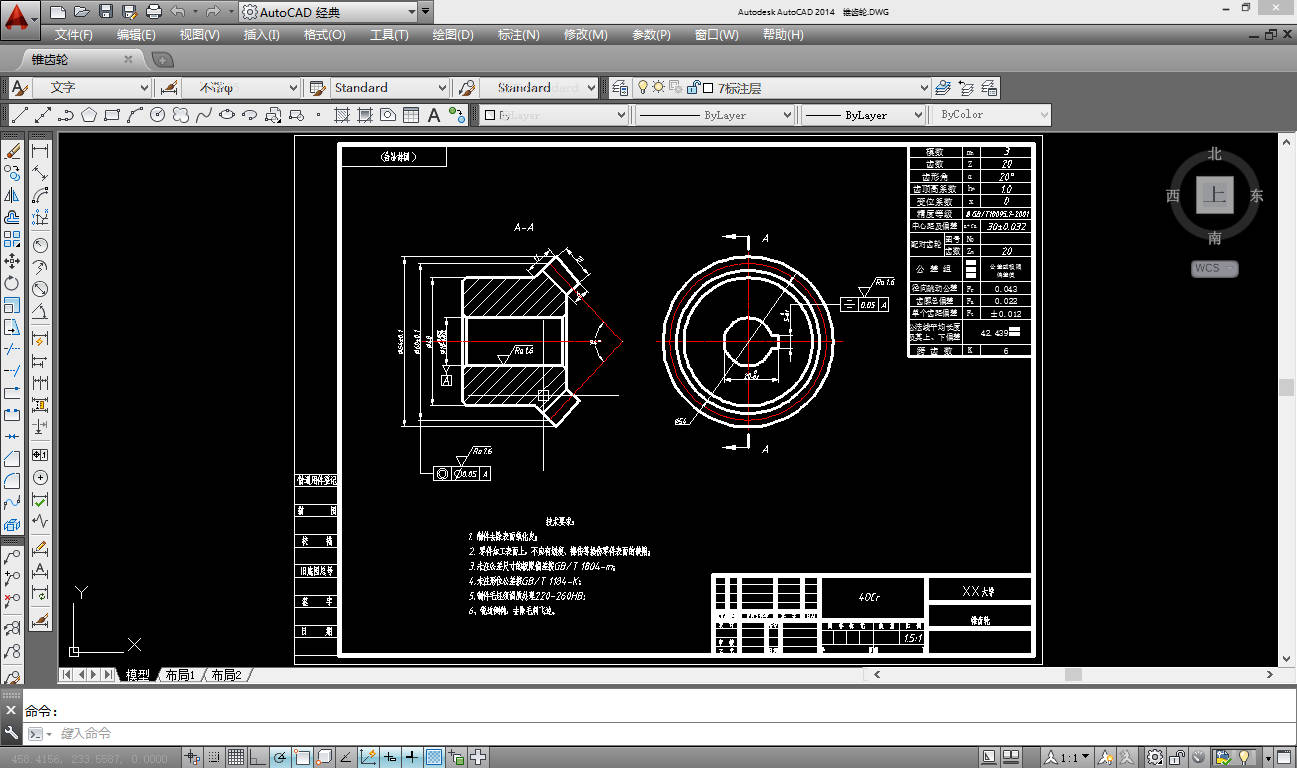Open the 标注(N) menu
Screen dimensions: 1297x768
pos(519,34)
